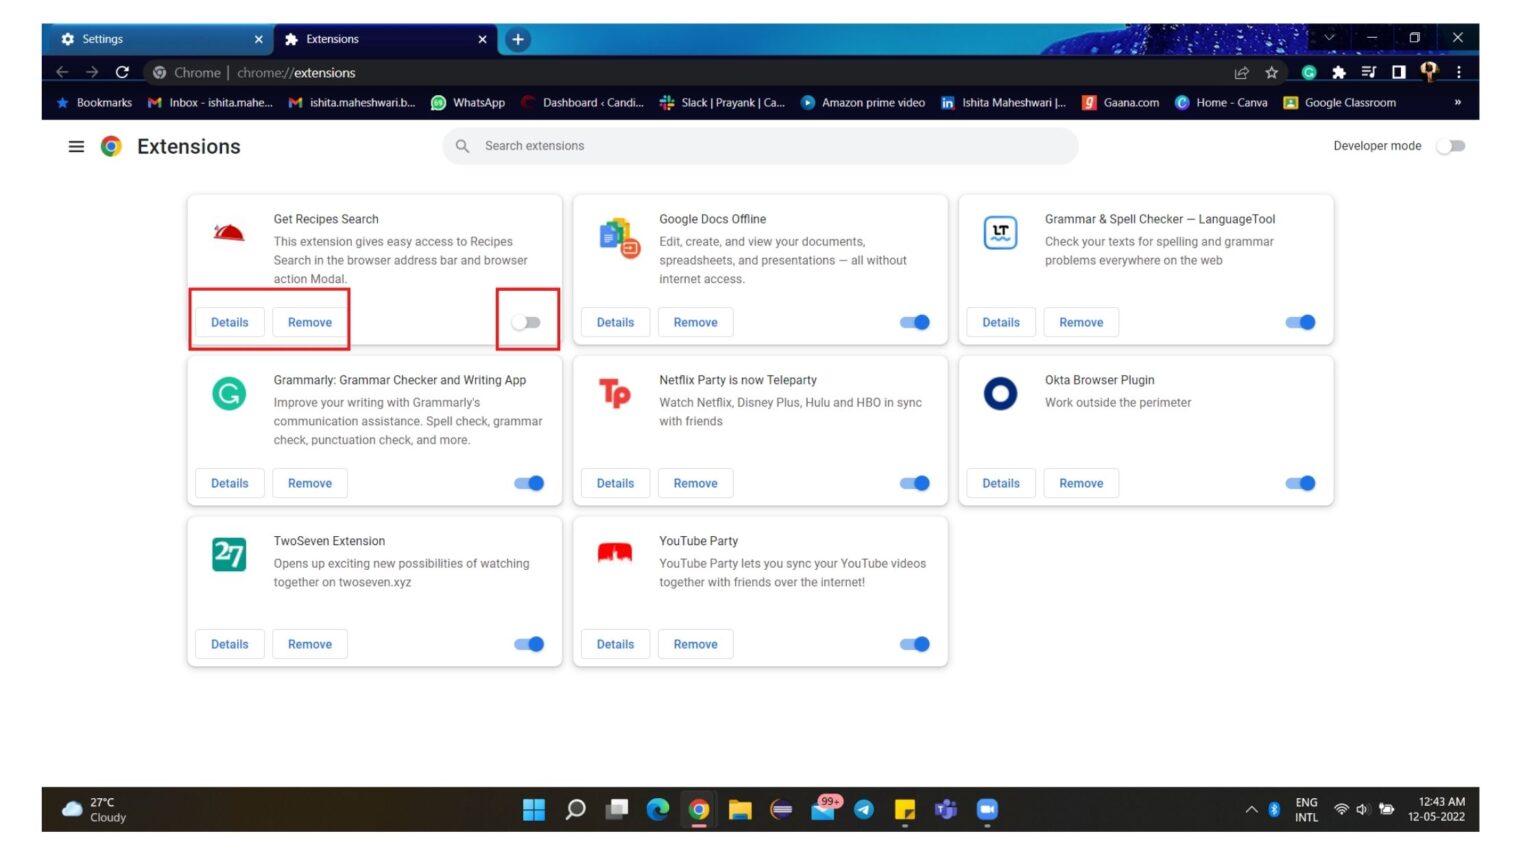Click the Search extensions field
The height and width of the screenshot is (864, 1536).
click(760, 146)
